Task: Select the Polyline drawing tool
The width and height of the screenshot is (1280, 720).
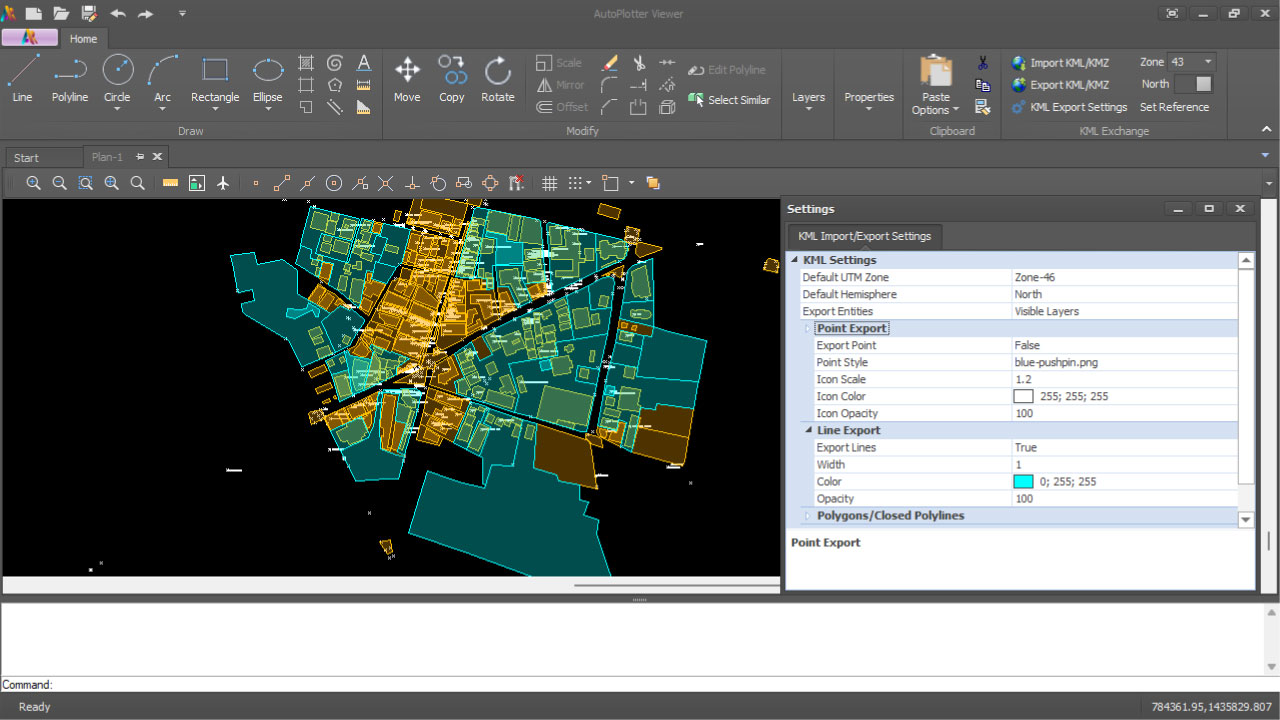Action: coord(70,79)
